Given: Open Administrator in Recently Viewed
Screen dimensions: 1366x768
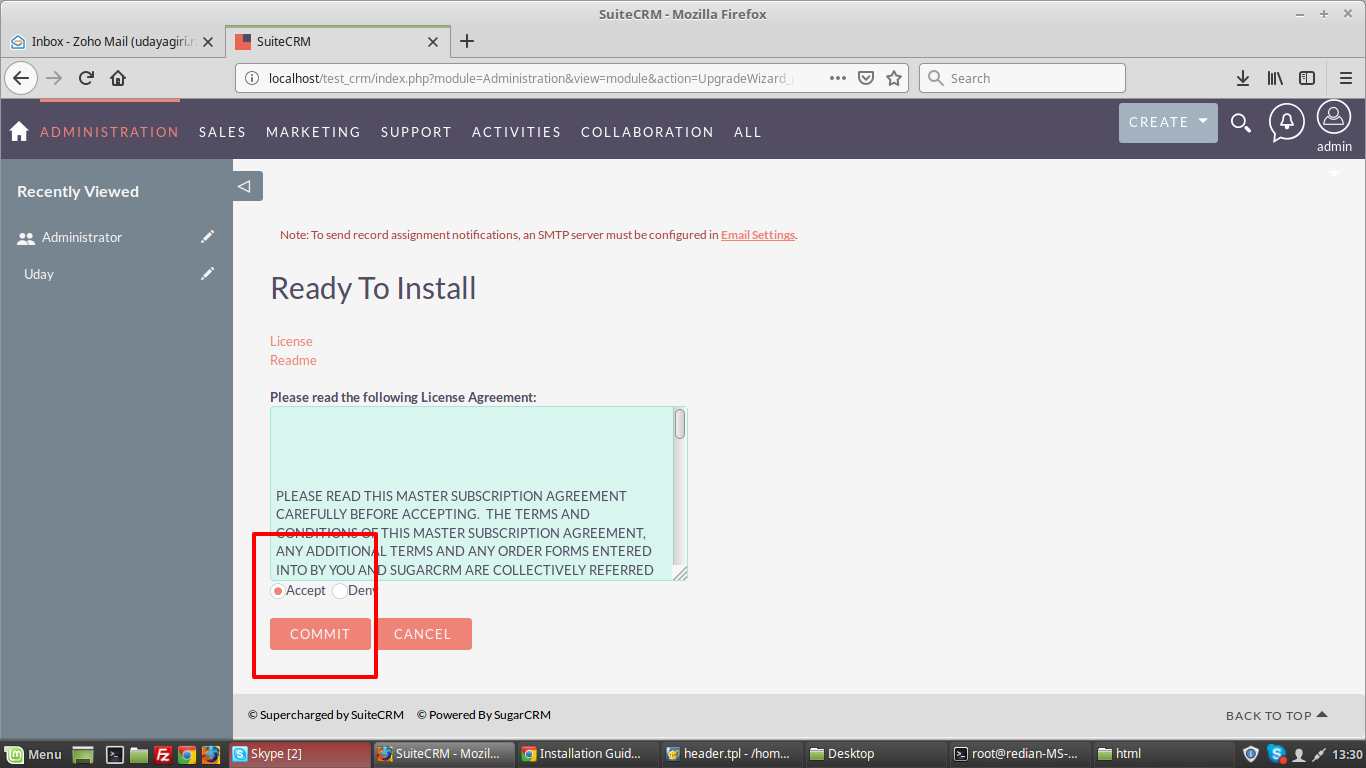Looking at the screenshot, I should click(x=82, y=237).
